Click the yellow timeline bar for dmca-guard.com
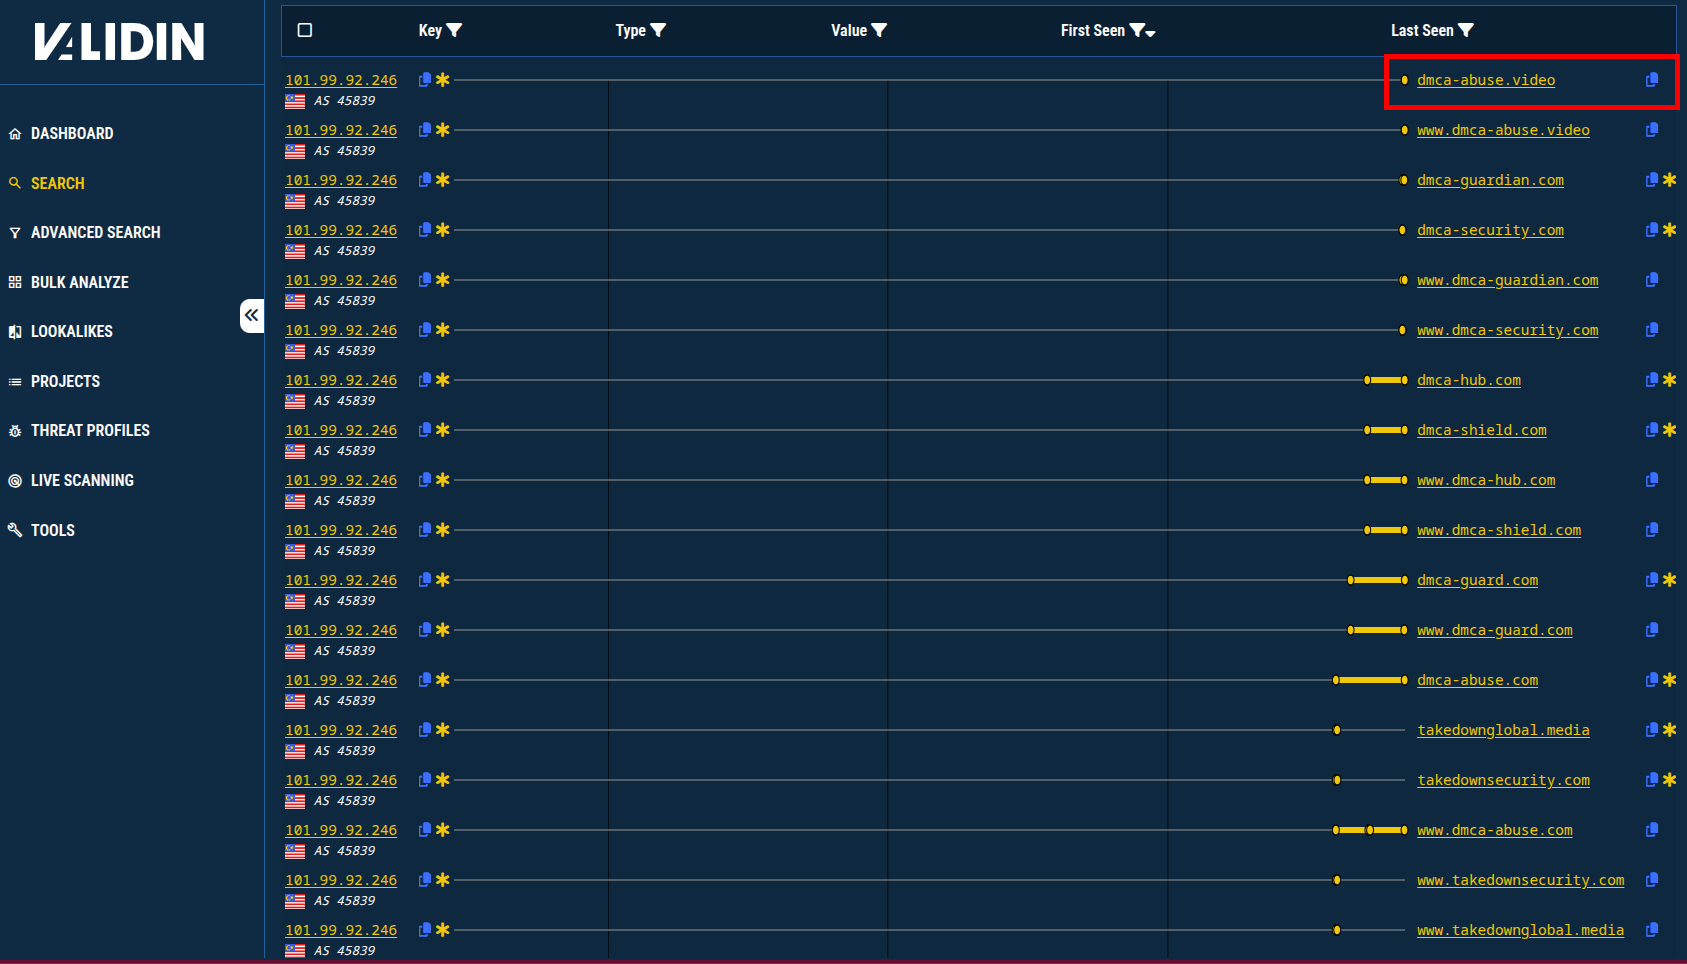Screen dimensions: 1687x964 [x=1378, y=580]
